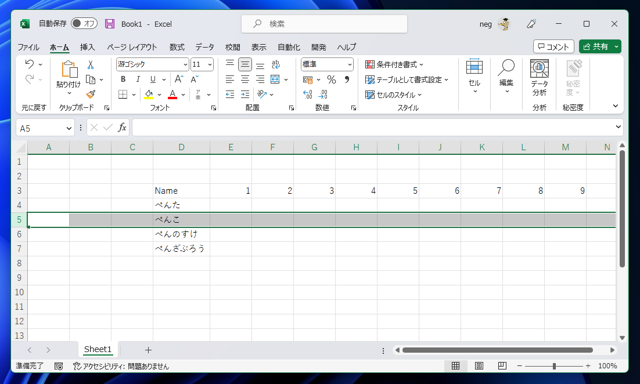The width and height of the screenshot is (640, 384).
Task: Select the cell containing ぺんのすけ
Action: 182,234
